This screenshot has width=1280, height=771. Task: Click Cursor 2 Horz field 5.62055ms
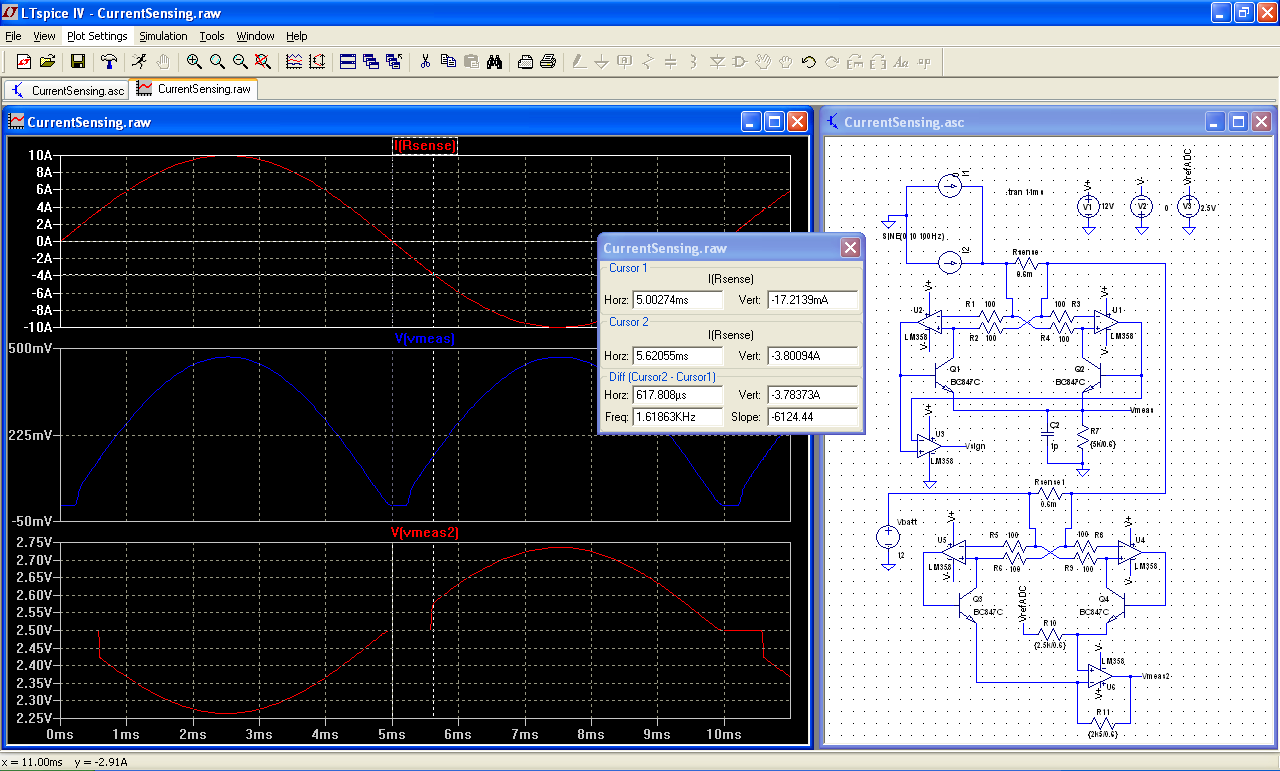678,356
